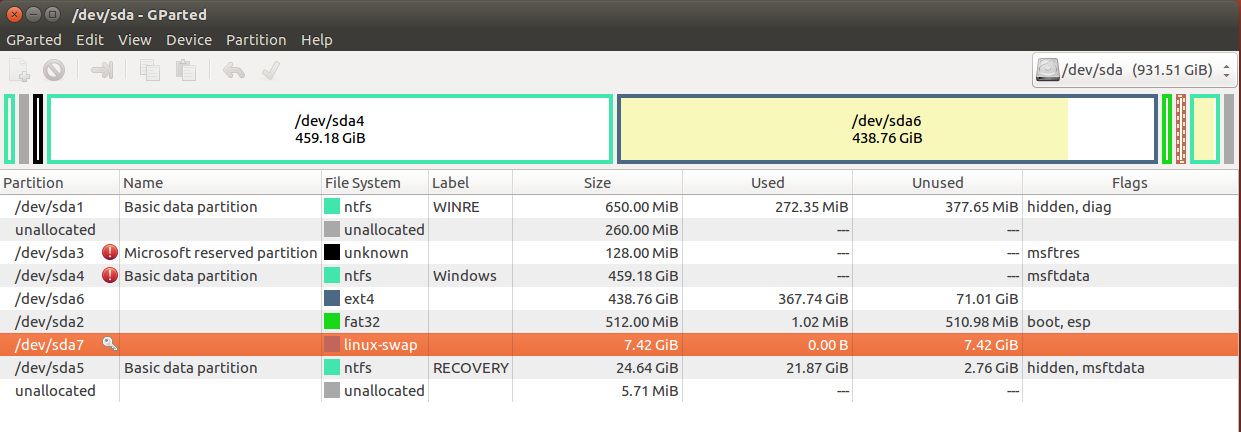Screen dimensions: 1241x432
Task: Click the Resize/Move toolbar icon
Action: click(103, 70)
